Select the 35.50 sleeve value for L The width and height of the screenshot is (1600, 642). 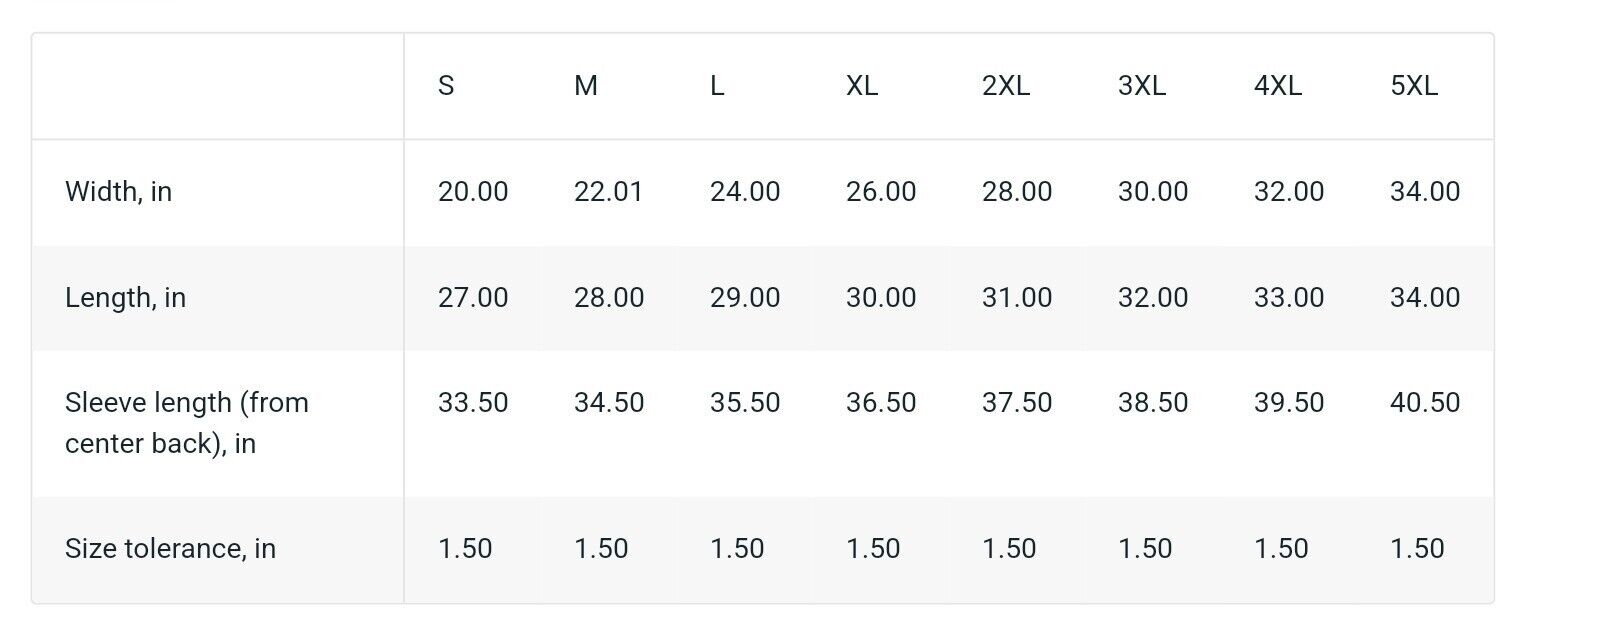pyautogui.click(x=745, y=403)
